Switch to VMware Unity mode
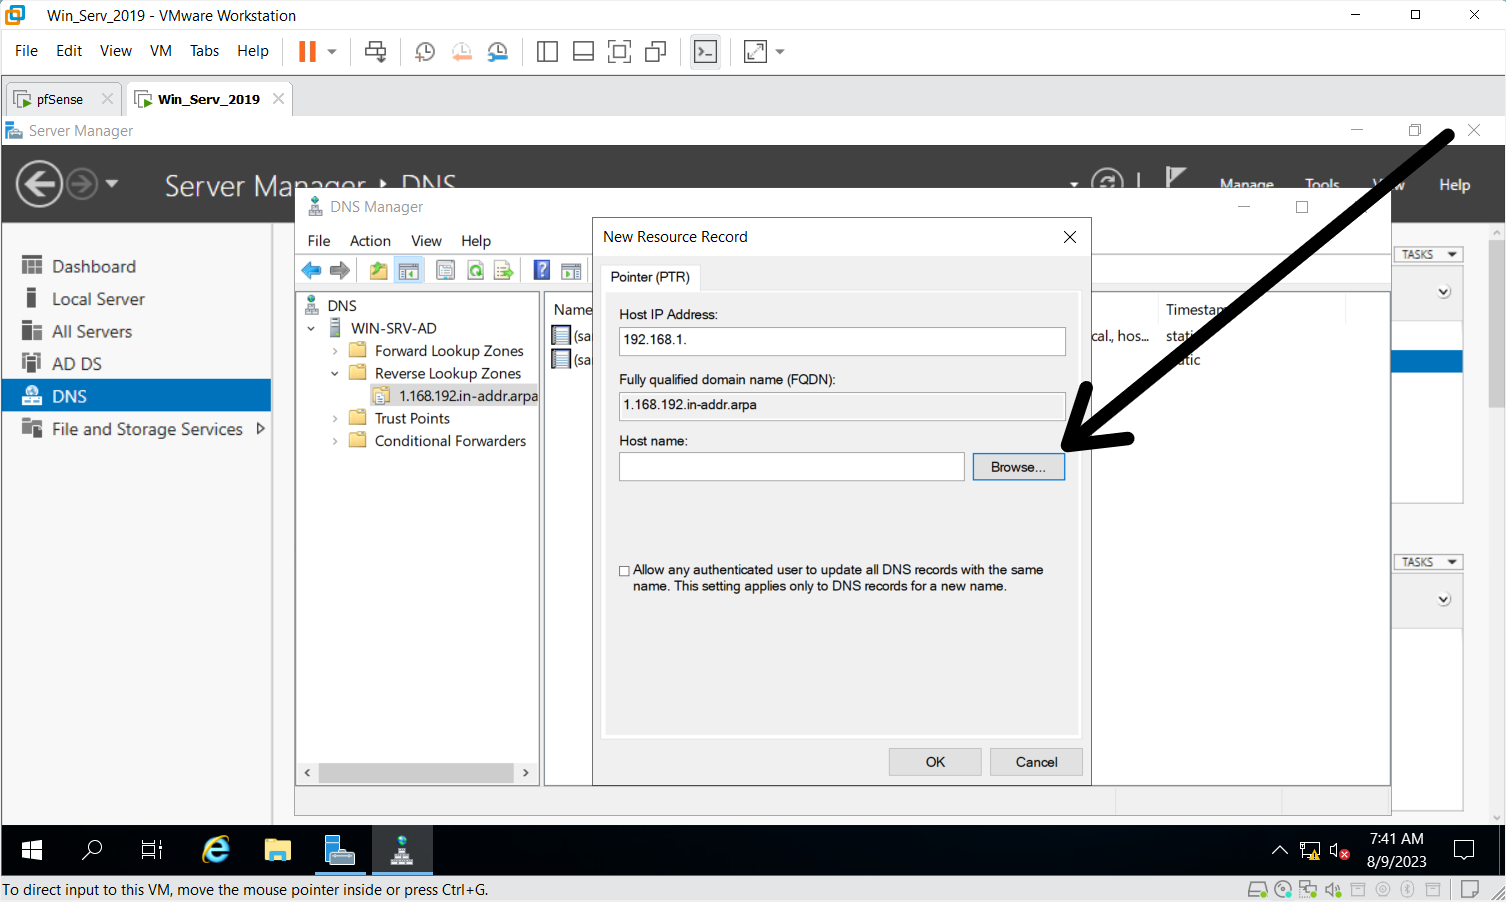 point(656,51)
